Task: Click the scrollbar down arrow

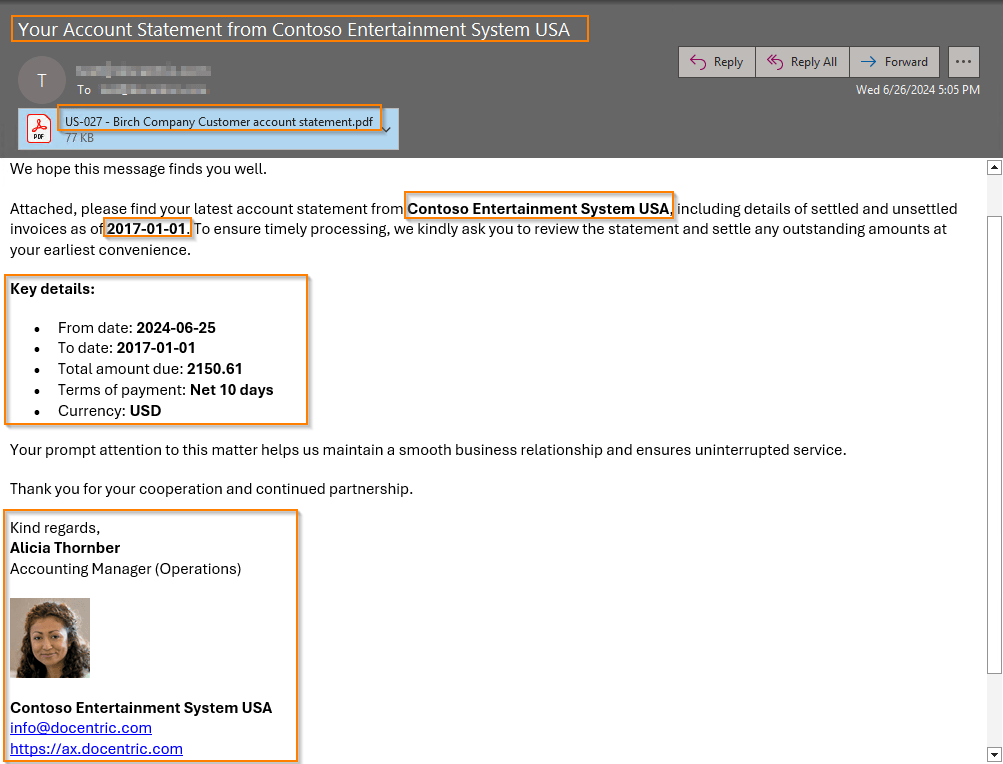Action: click(x=994, y=753)
